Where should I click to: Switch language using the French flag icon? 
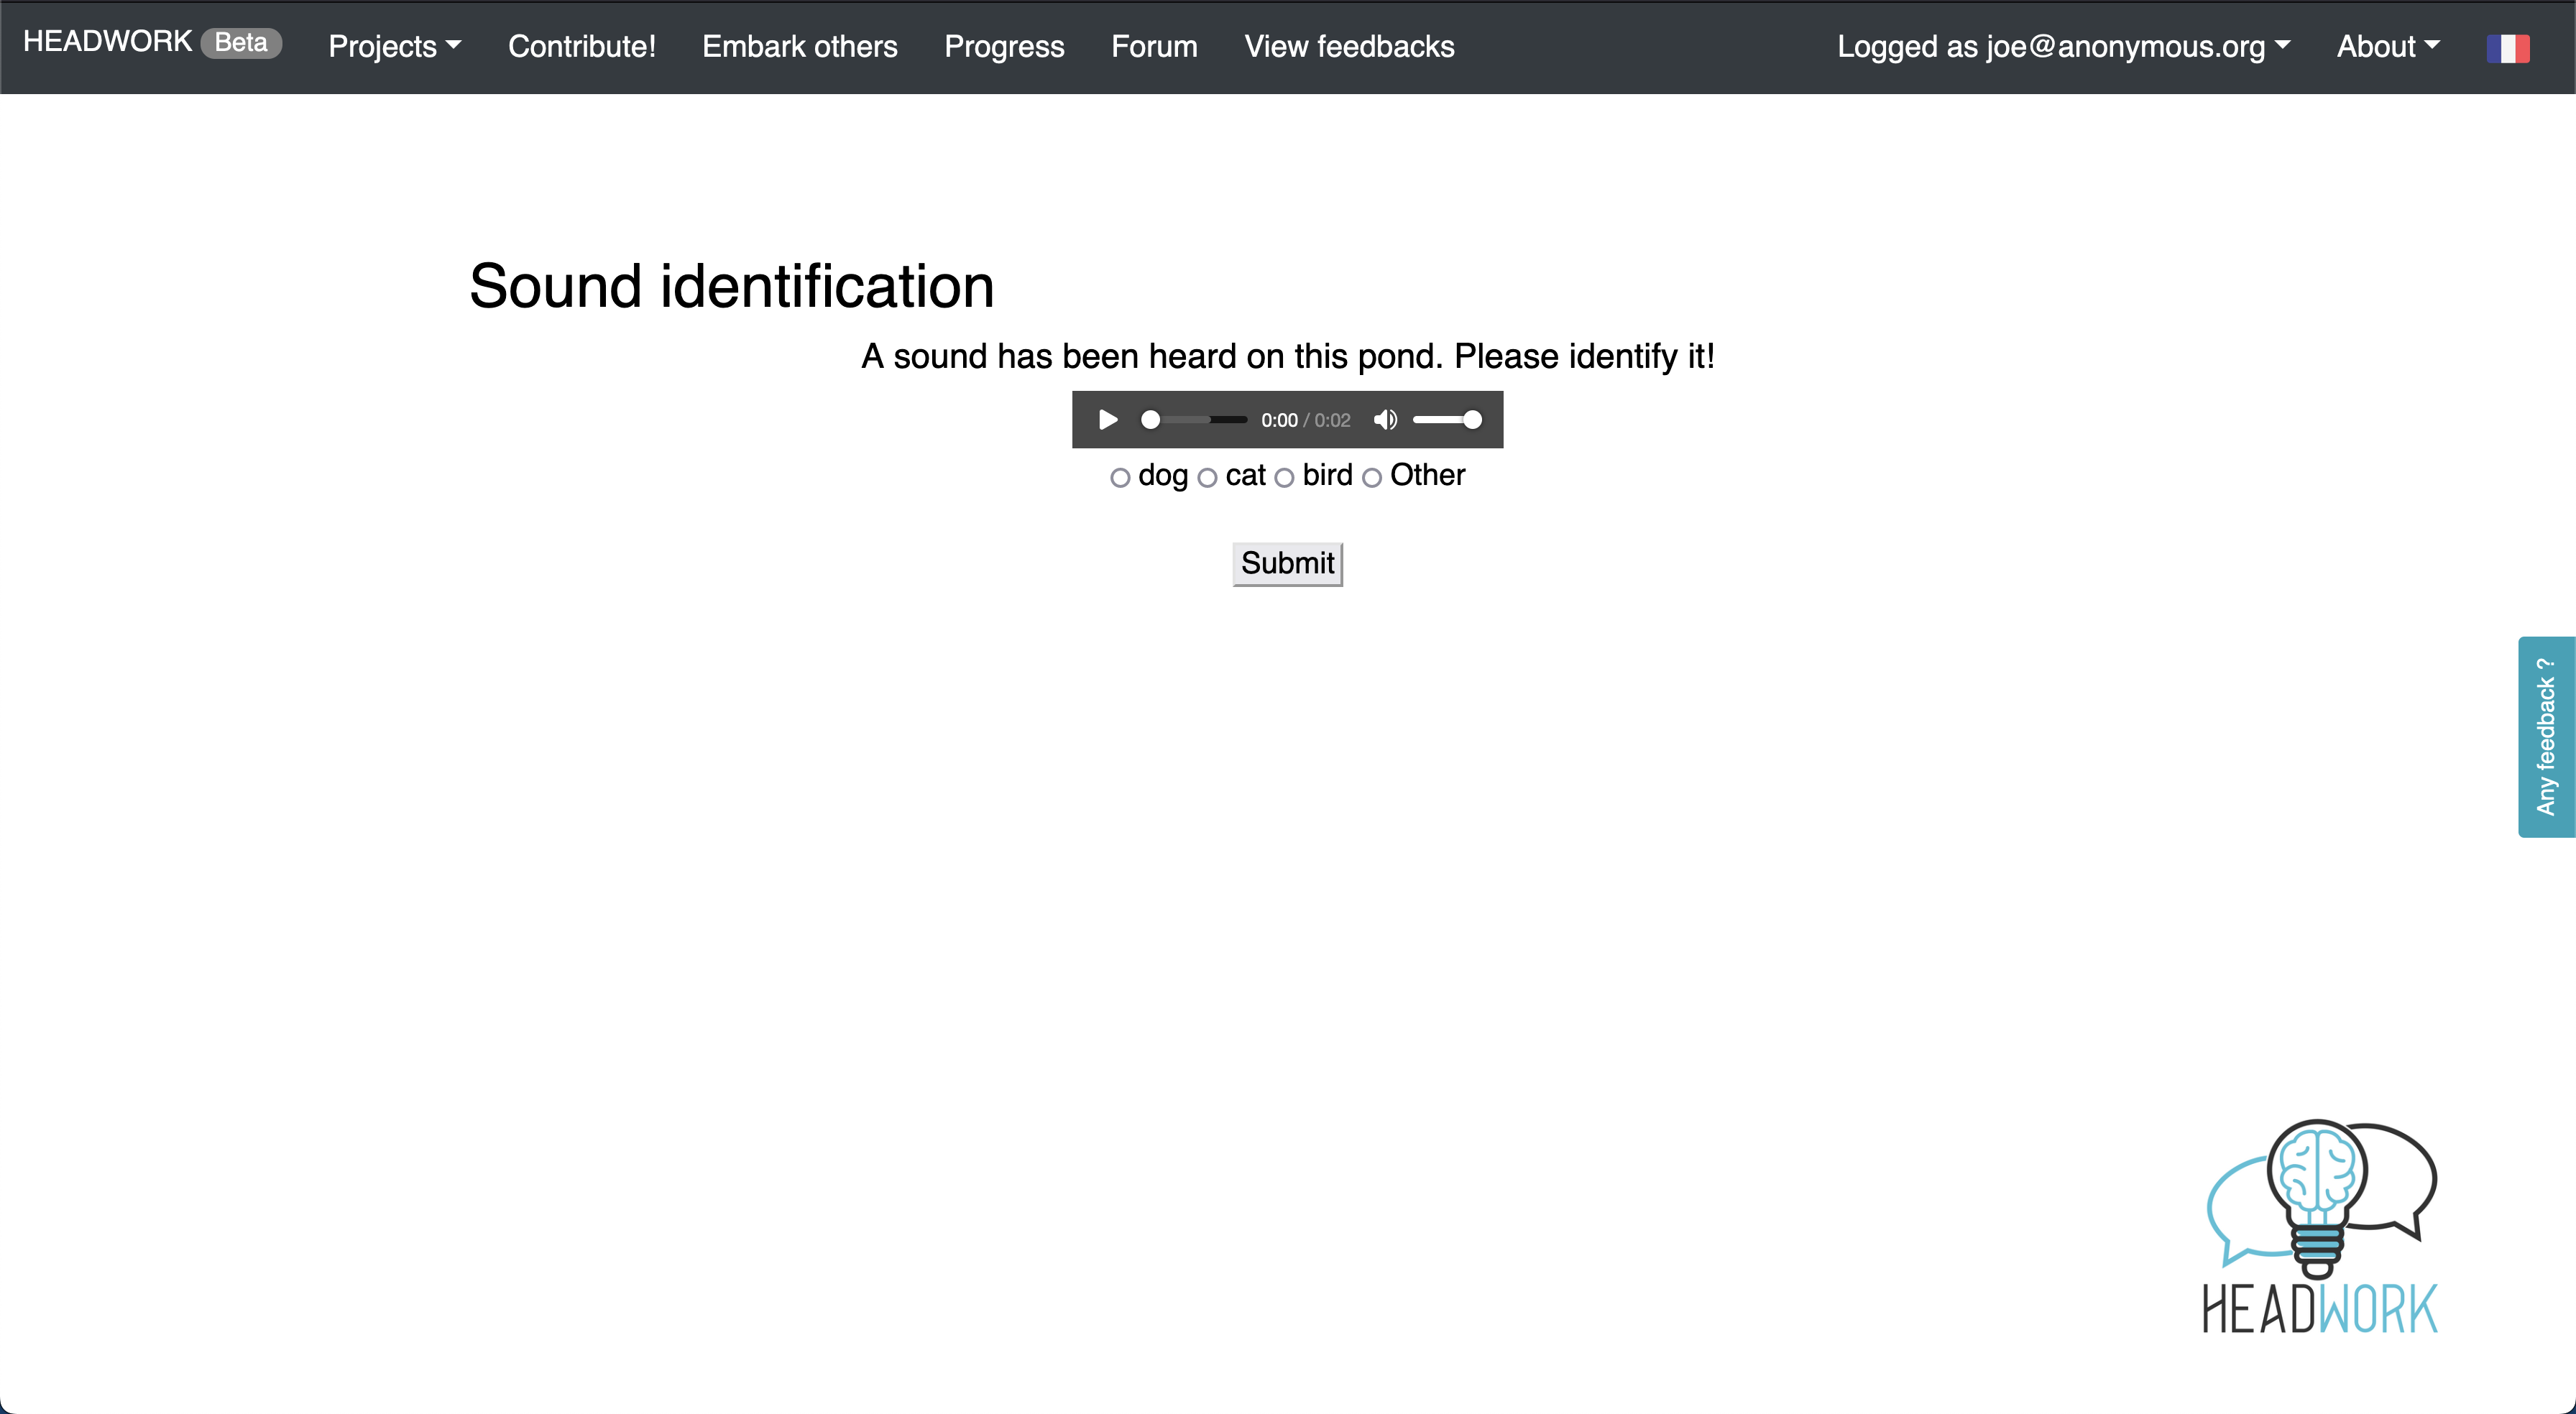2508,48
